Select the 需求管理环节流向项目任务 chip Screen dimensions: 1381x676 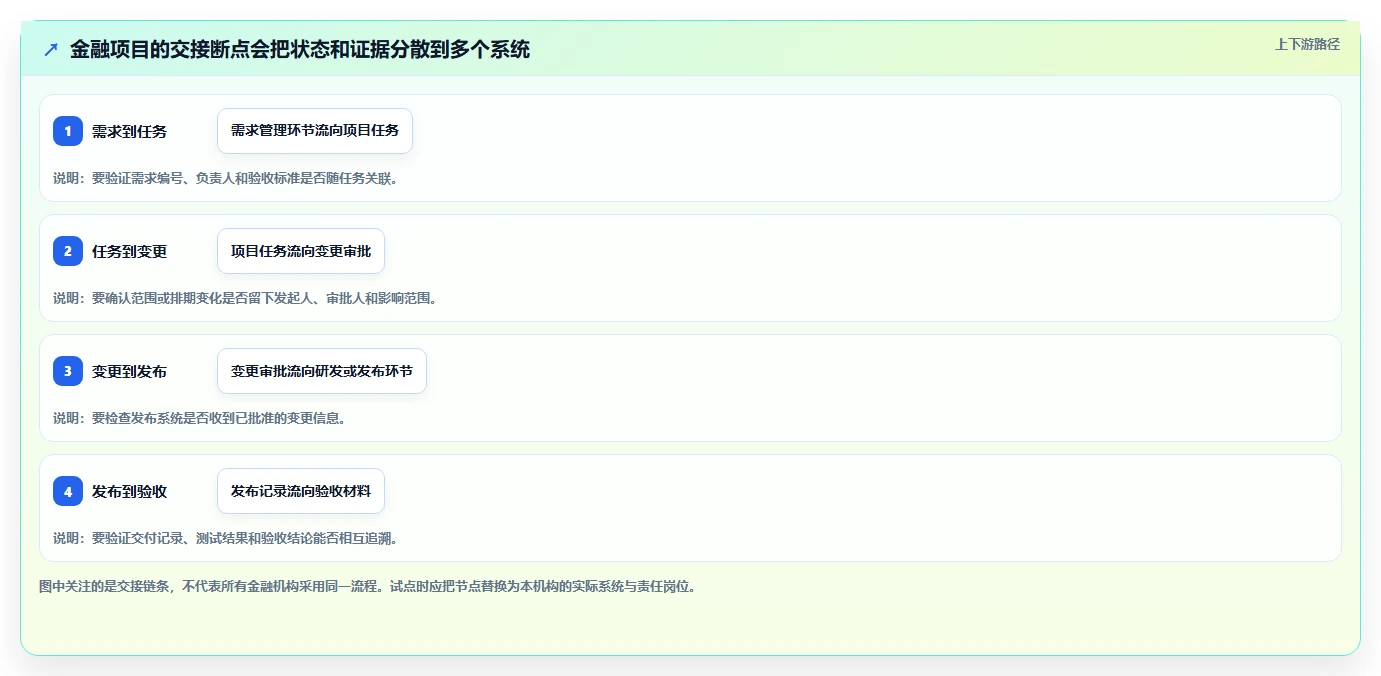(315, 131)
